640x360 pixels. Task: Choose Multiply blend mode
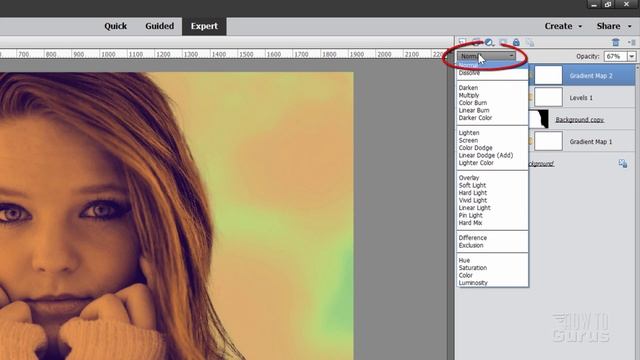coord(469,95)
